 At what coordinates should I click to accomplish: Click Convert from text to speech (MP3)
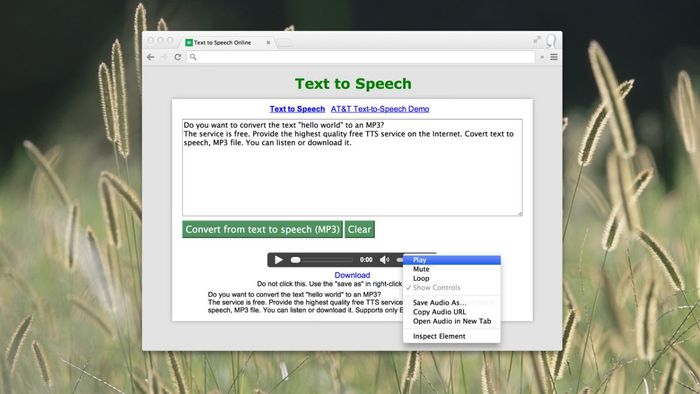262,229
